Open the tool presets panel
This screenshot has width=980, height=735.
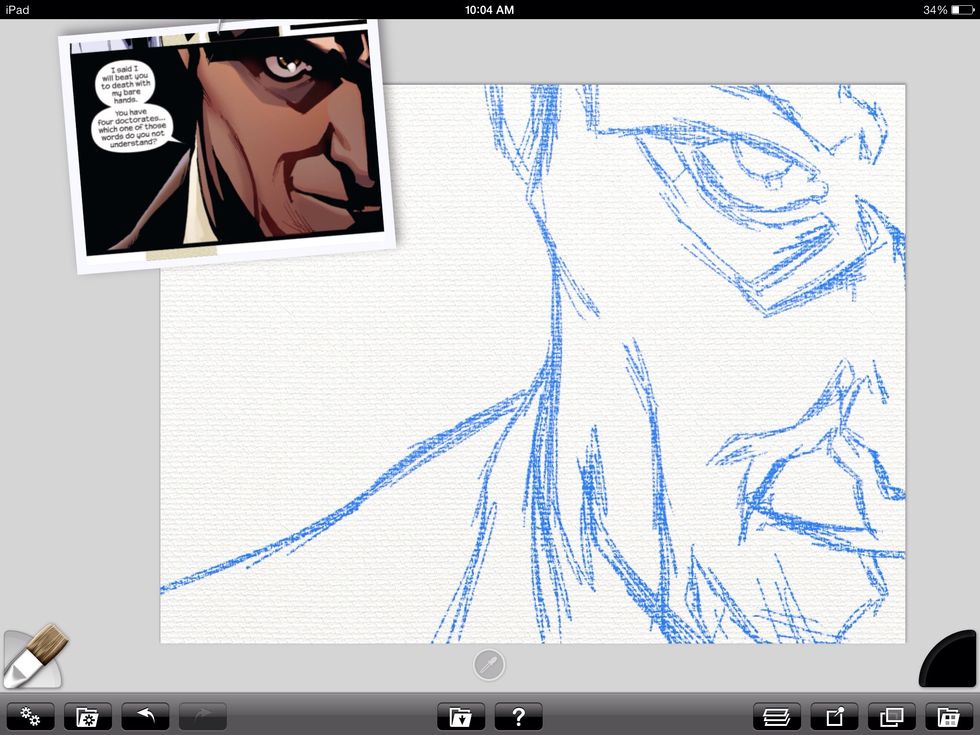pyautogui.click(x=87, y=716)
